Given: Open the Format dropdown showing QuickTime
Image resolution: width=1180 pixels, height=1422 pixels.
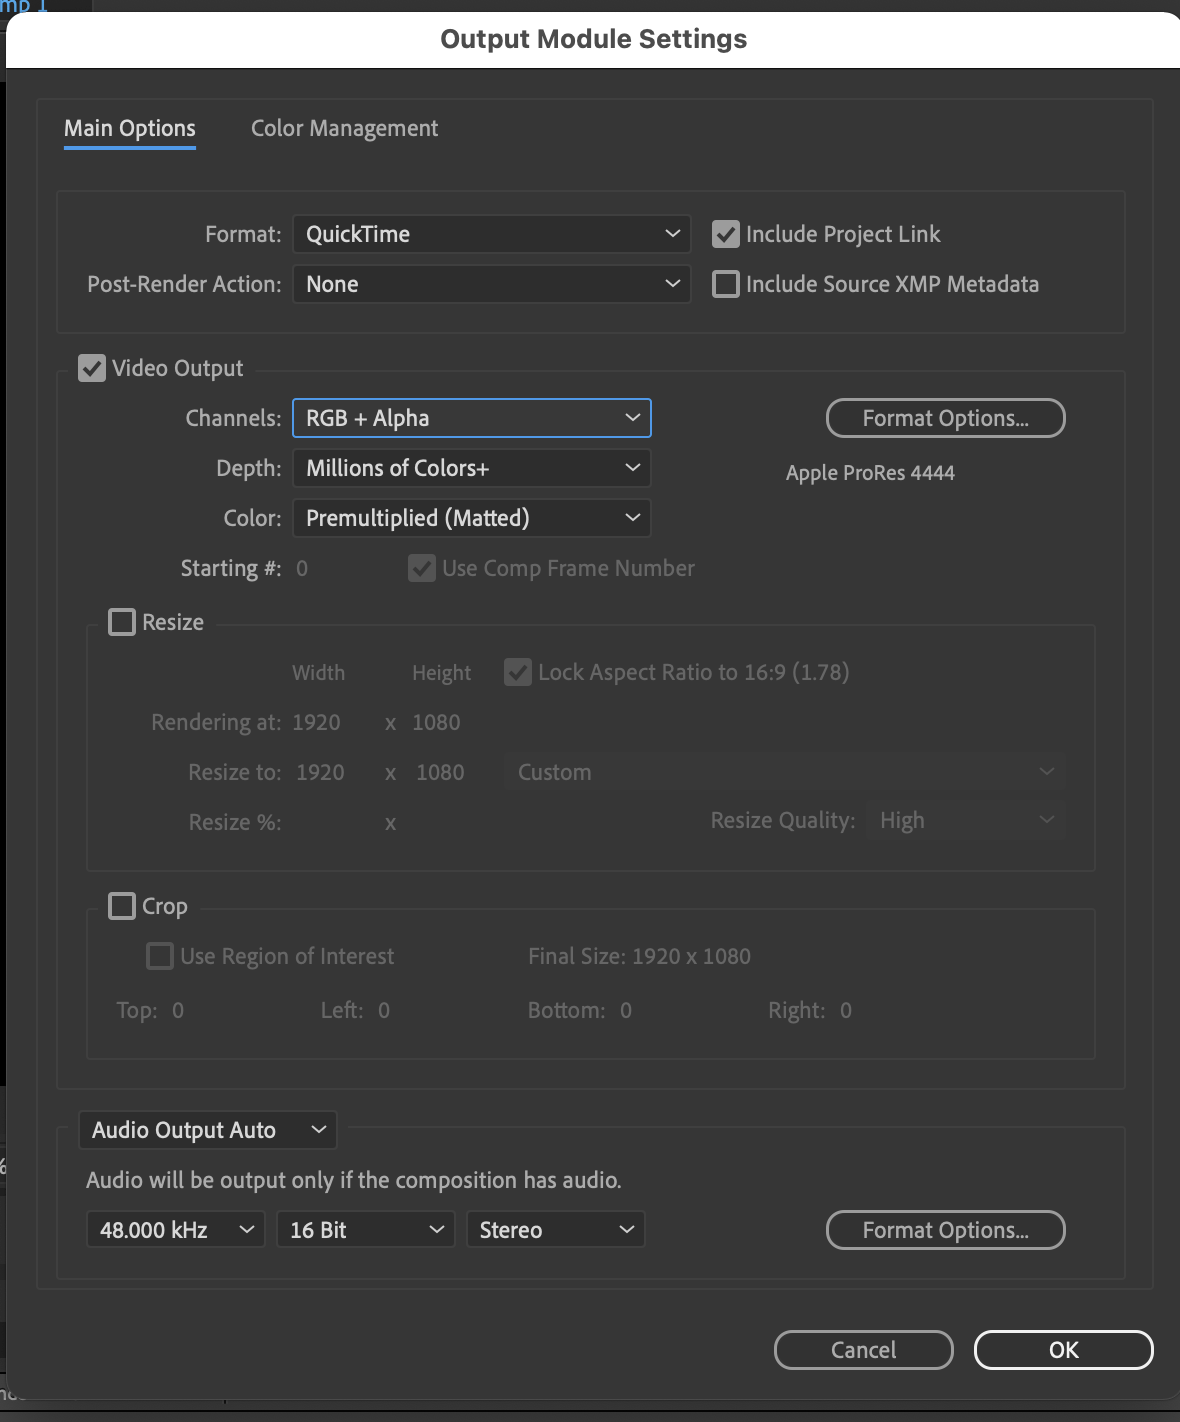Looking at the screenshot, I should click(490, 234).
